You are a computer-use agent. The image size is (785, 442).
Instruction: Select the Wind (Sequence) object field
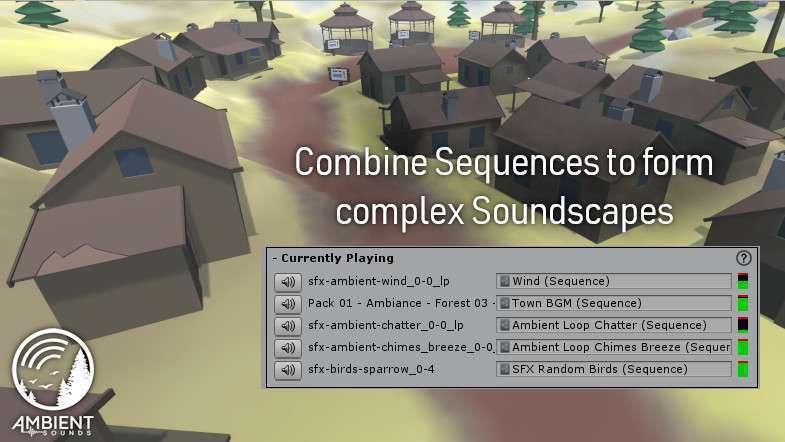[614, 281]
